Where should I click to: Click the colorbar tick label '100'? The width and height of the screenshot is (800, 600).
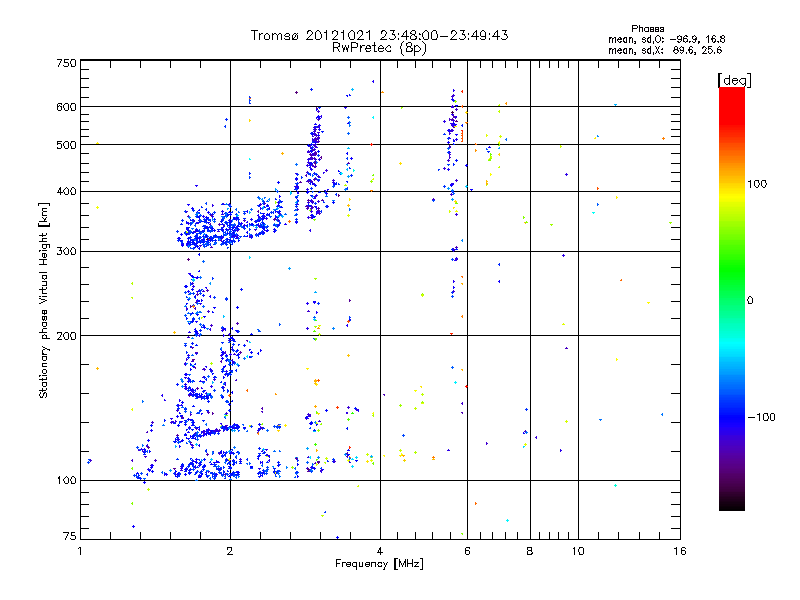coord(757,184)
